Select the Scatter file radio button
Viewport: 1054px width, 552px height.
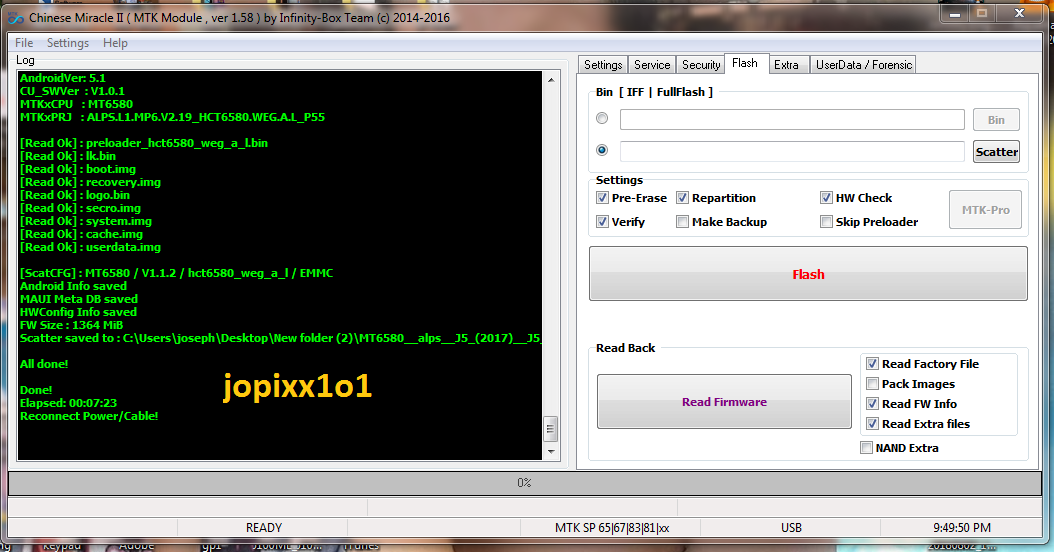(x=602, y=150)
